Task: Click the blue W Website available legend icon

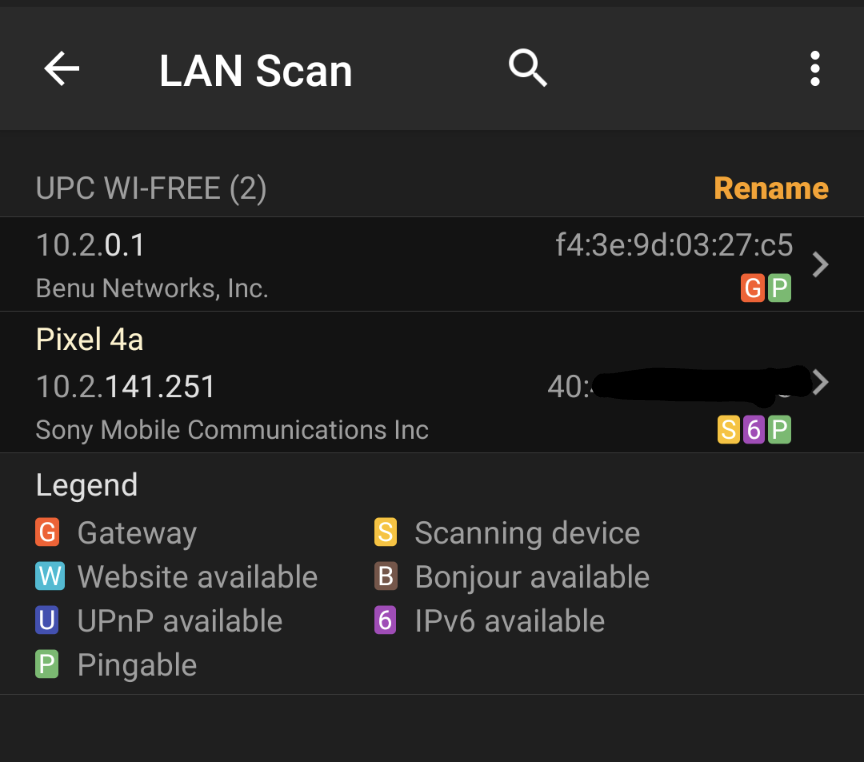Action: pyautogui.click(x=50, y=576)
